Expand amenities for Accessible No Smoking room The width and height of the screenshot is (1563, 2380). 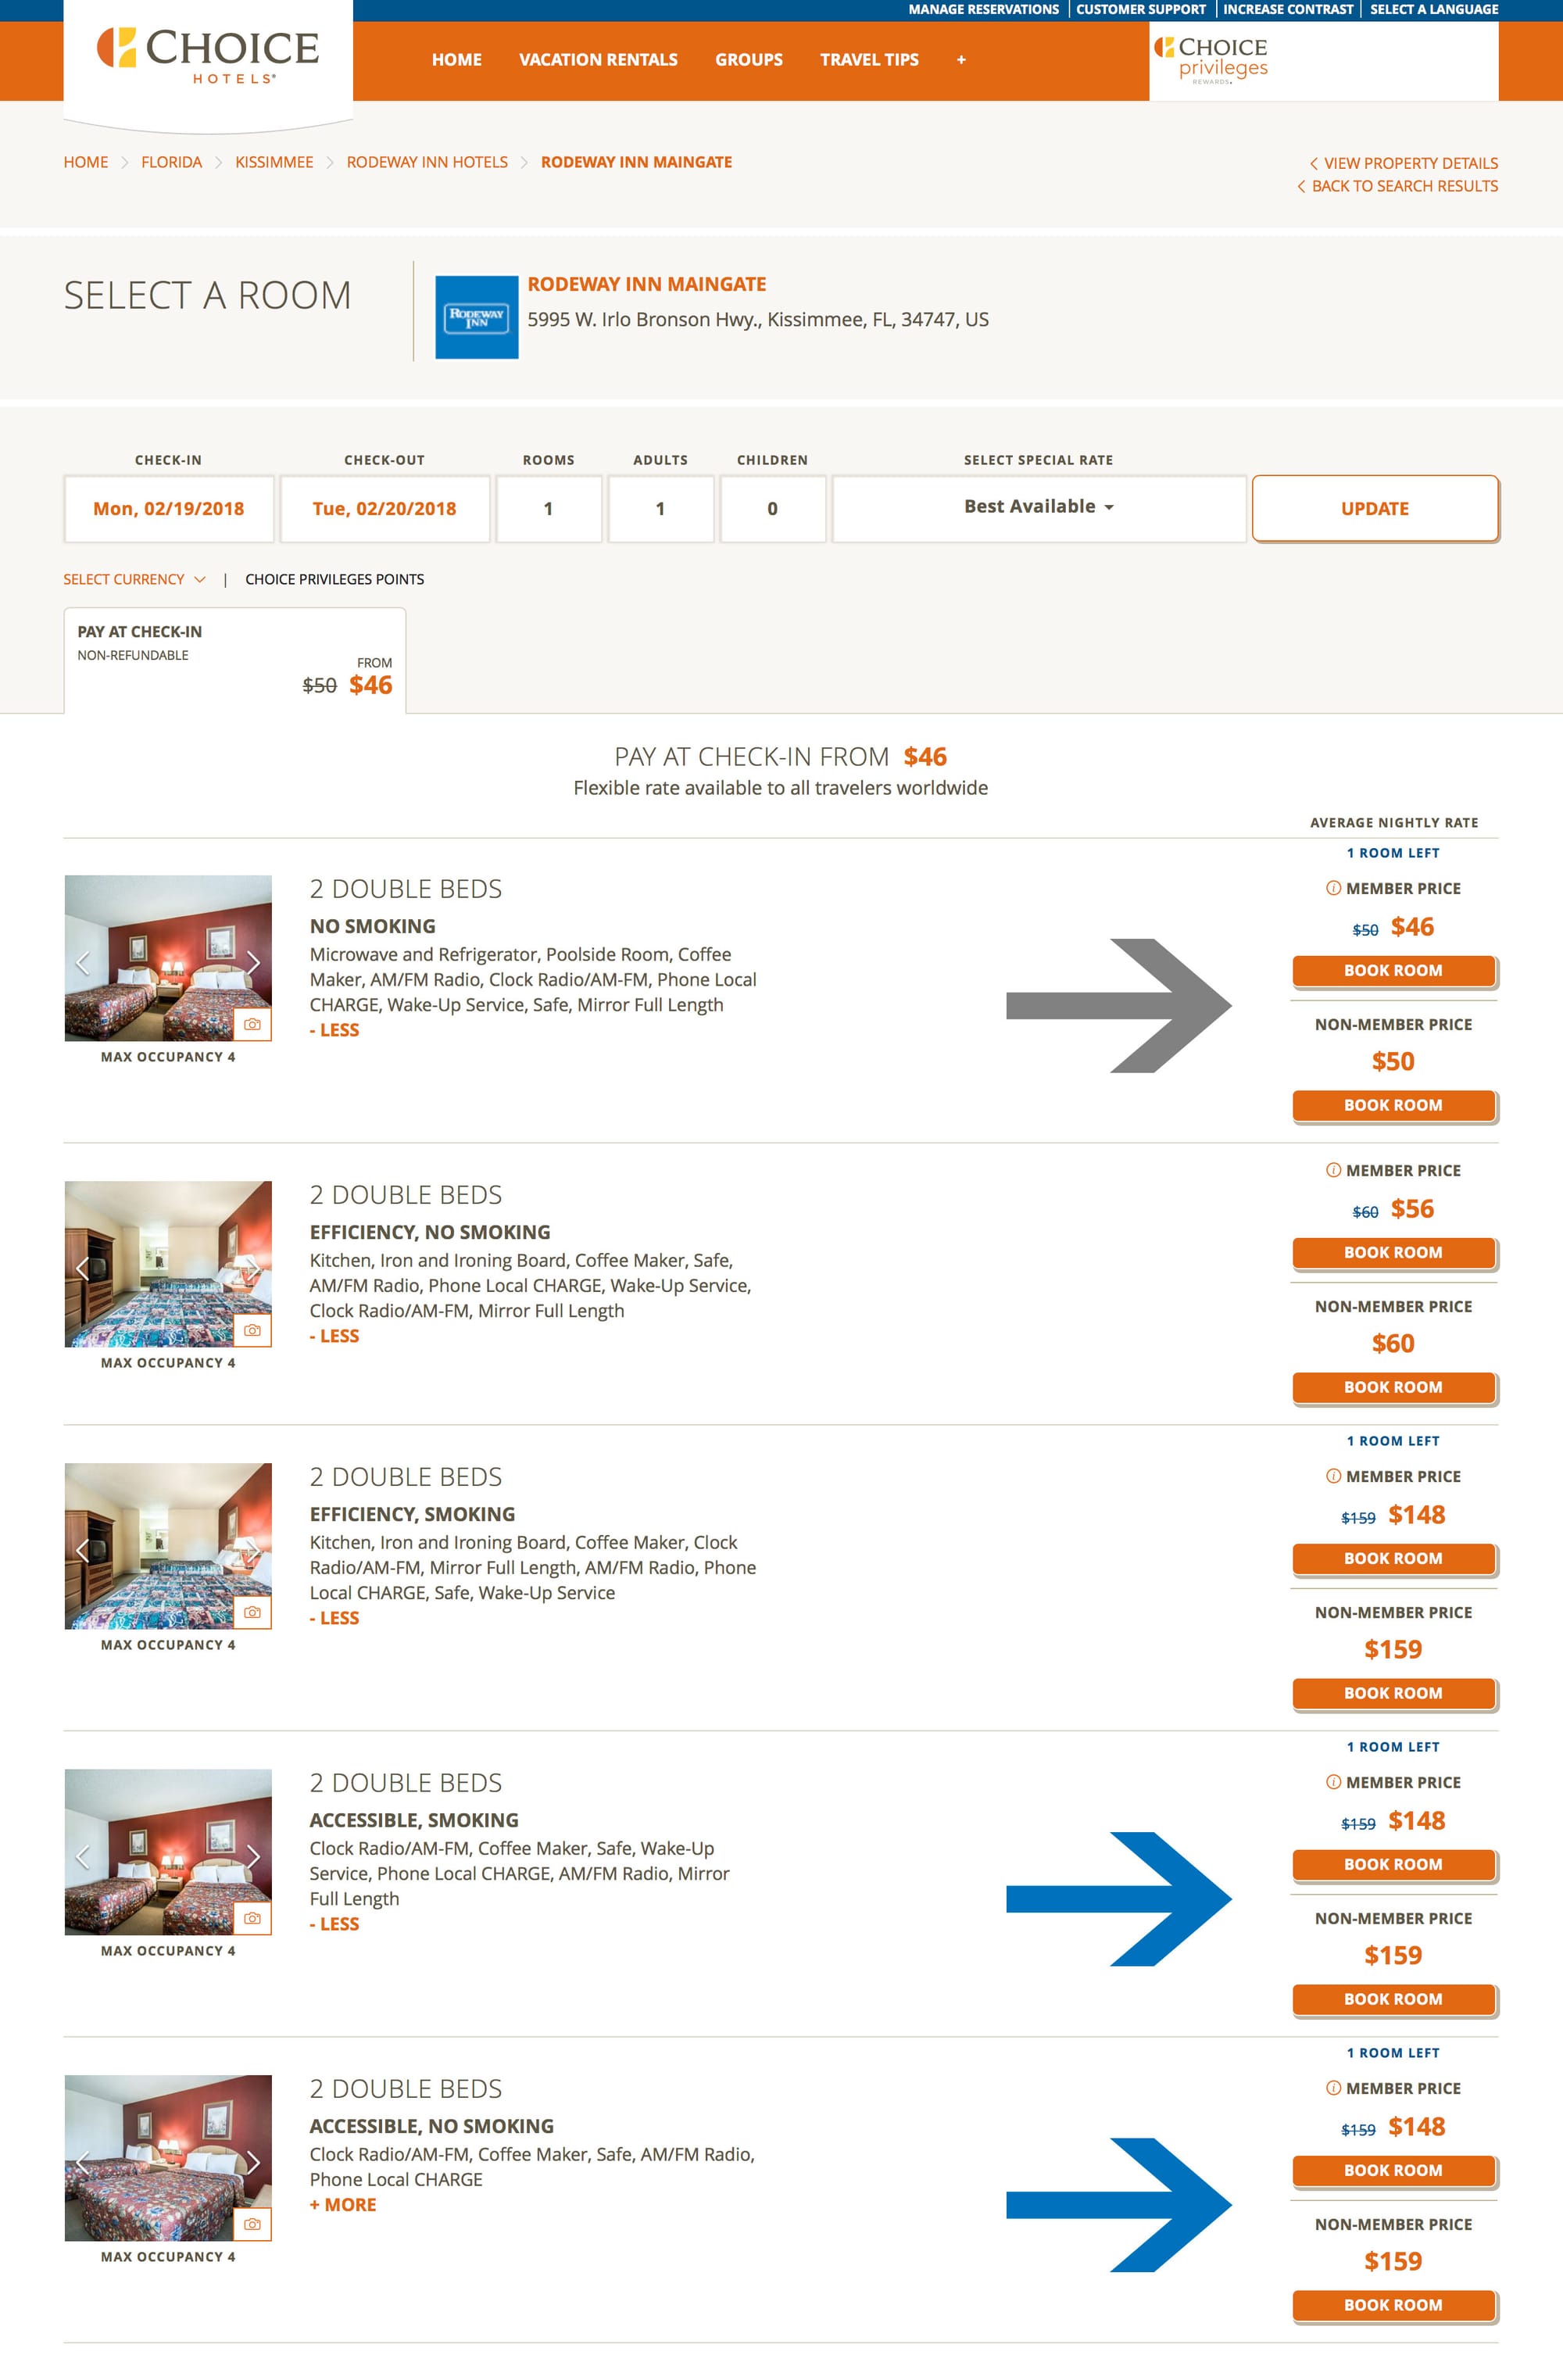pos(345,2204)
